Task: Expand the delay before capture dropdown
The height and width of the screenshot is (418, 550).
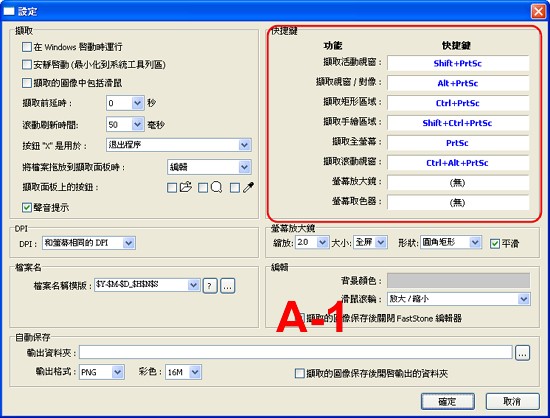Action: [x=137, y=103]
